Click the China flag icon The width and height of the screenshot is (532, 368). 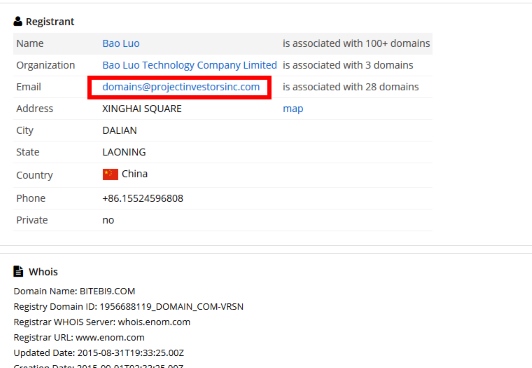(110, 174)
